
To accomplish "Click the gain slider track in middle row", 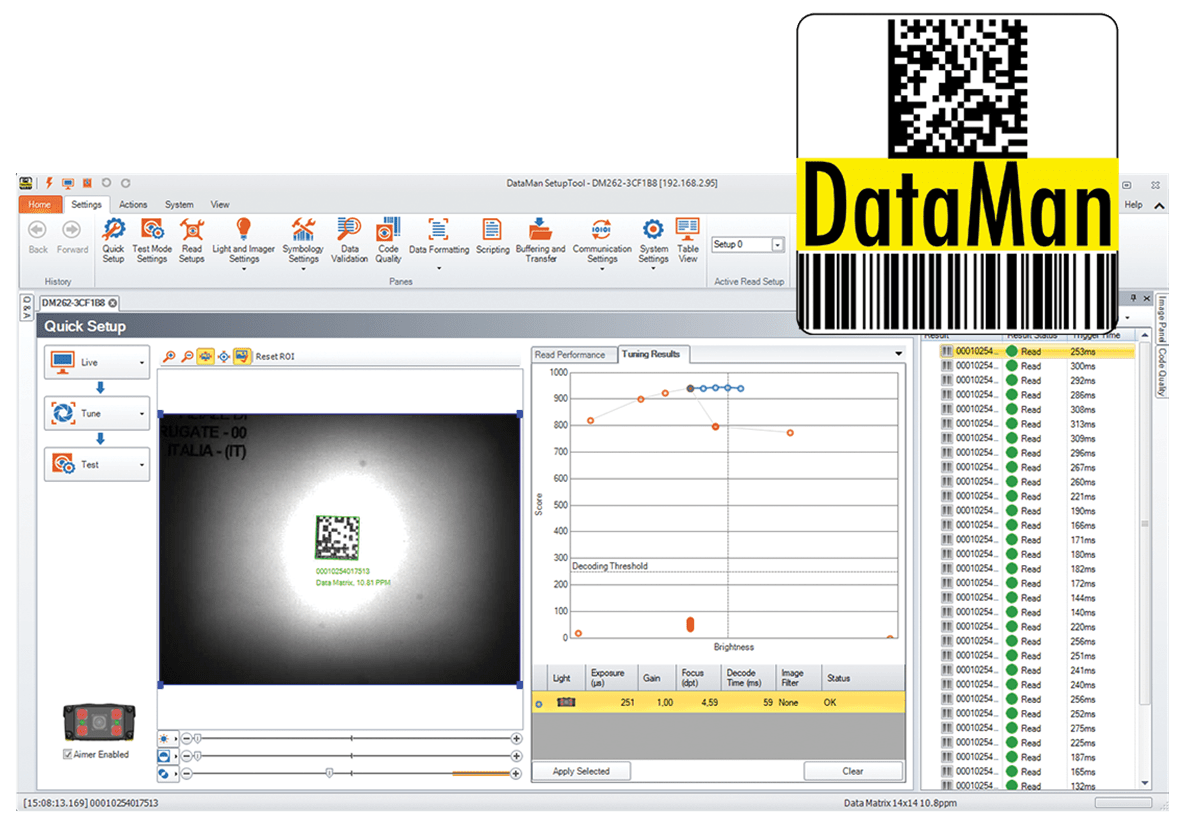I will tap(351, 756).
